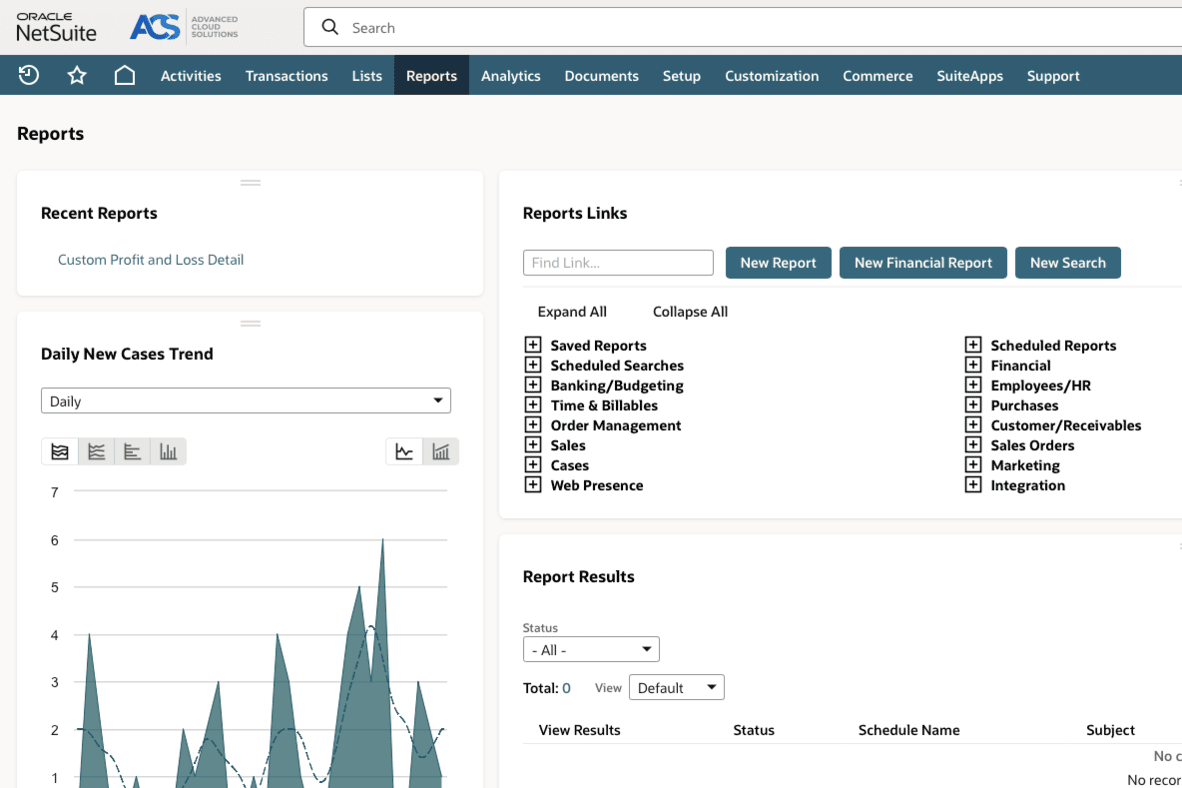Screen dimensions: 1182x788
Task: Expand the Scheduled Reports category
Action: 973,345
